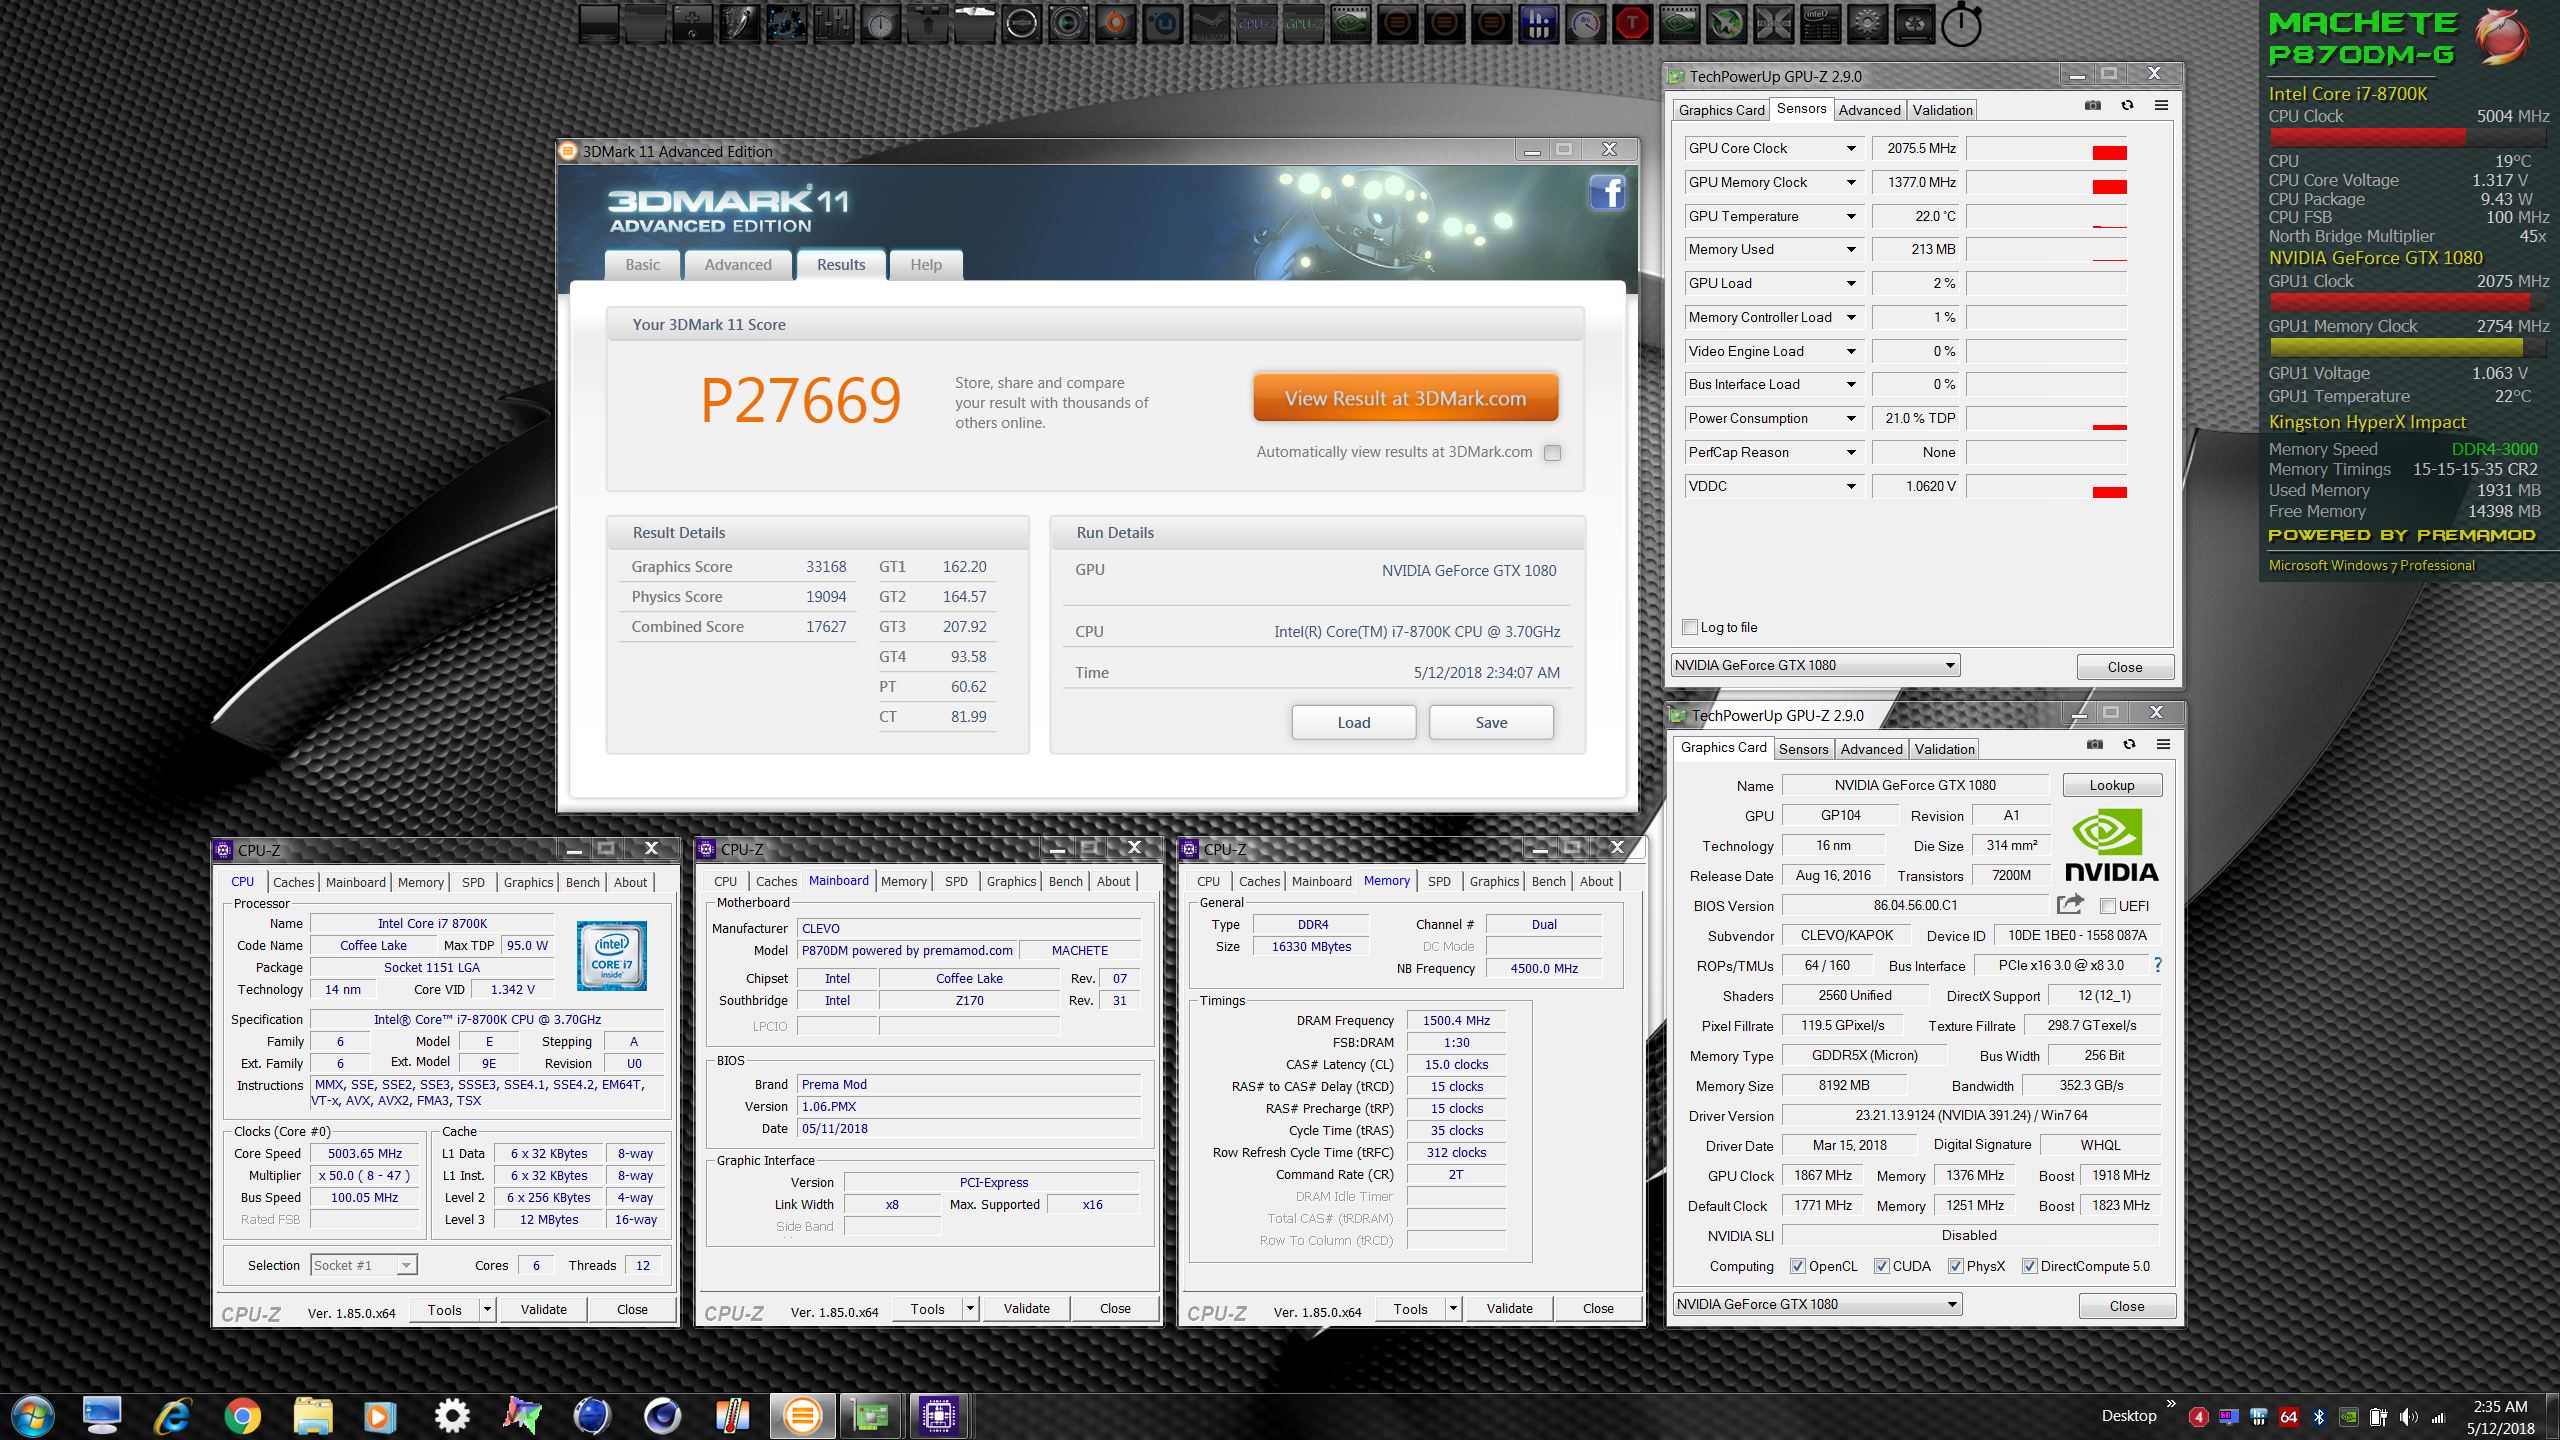Viewport: 2560px width, 1440px height.
Task: Click BIOS share/export icon in GPU-Z
Action: [x=2070, y=905]
